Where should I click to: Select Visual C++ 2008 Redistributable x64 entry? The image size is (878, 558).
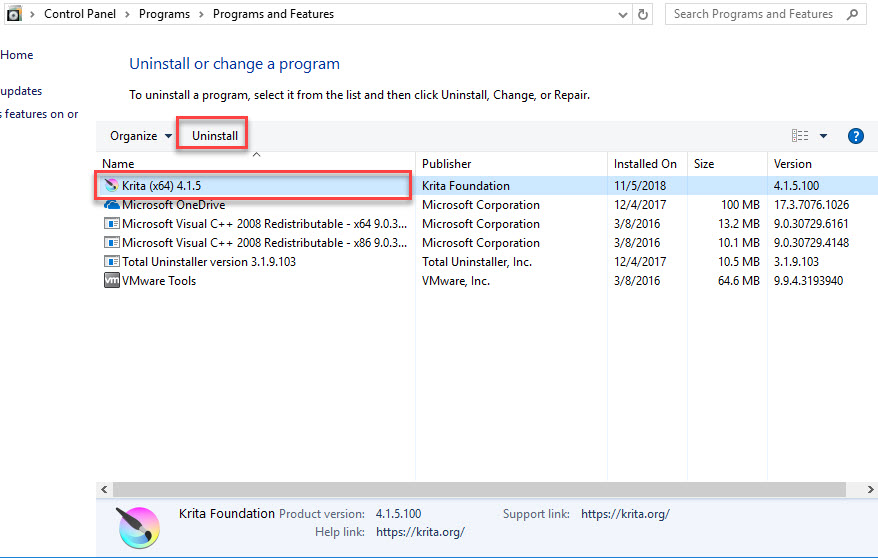264,224
